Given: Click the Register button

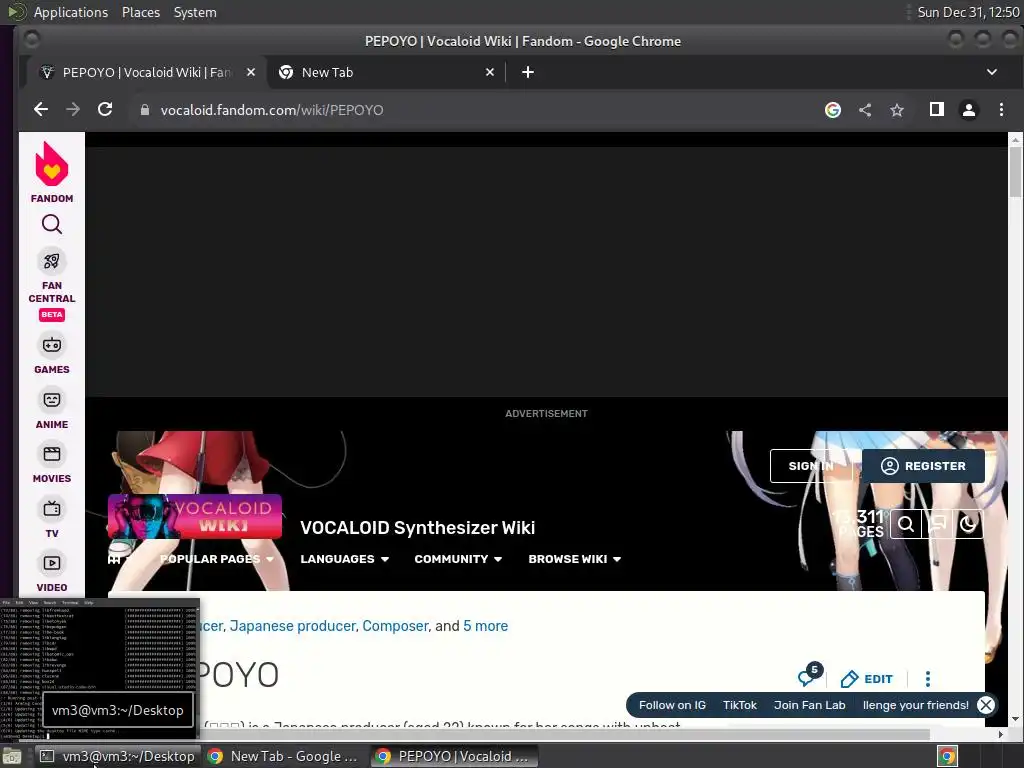Looking at the screenshot, I should [923, 466].
